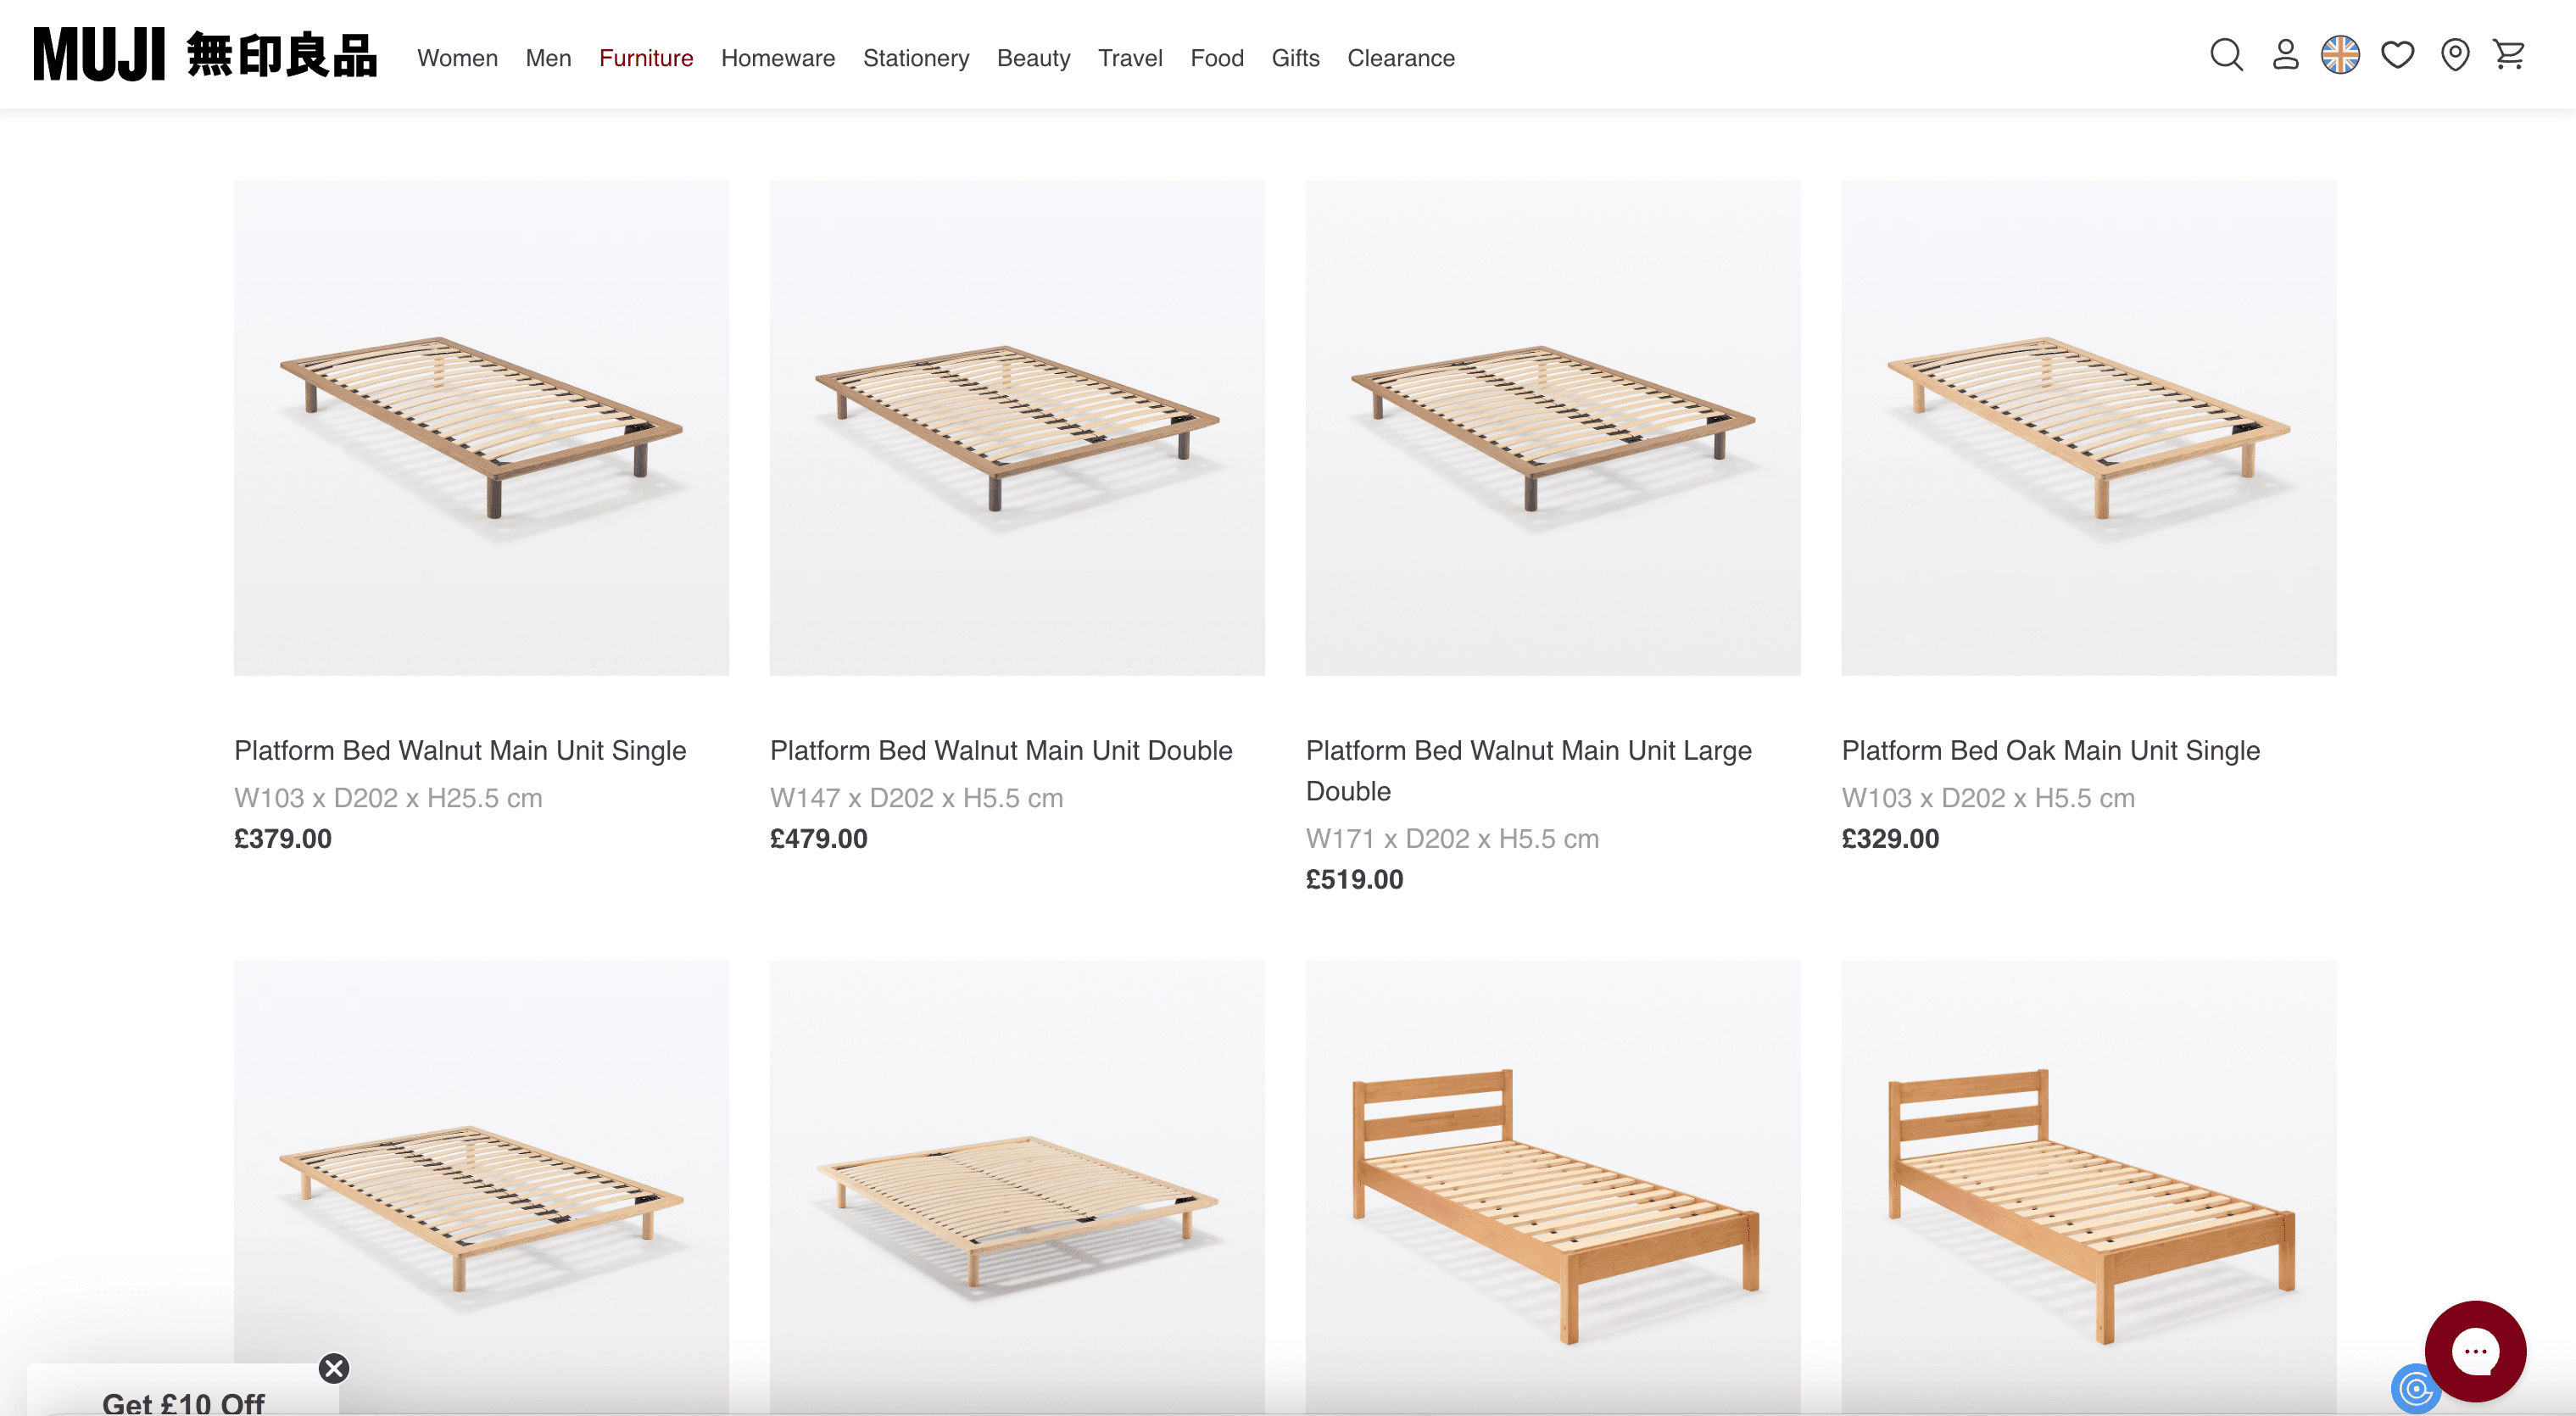Select the Clearance menu item
The height and width of the screenshot is (1416, 2576).
coord(1400,58)
